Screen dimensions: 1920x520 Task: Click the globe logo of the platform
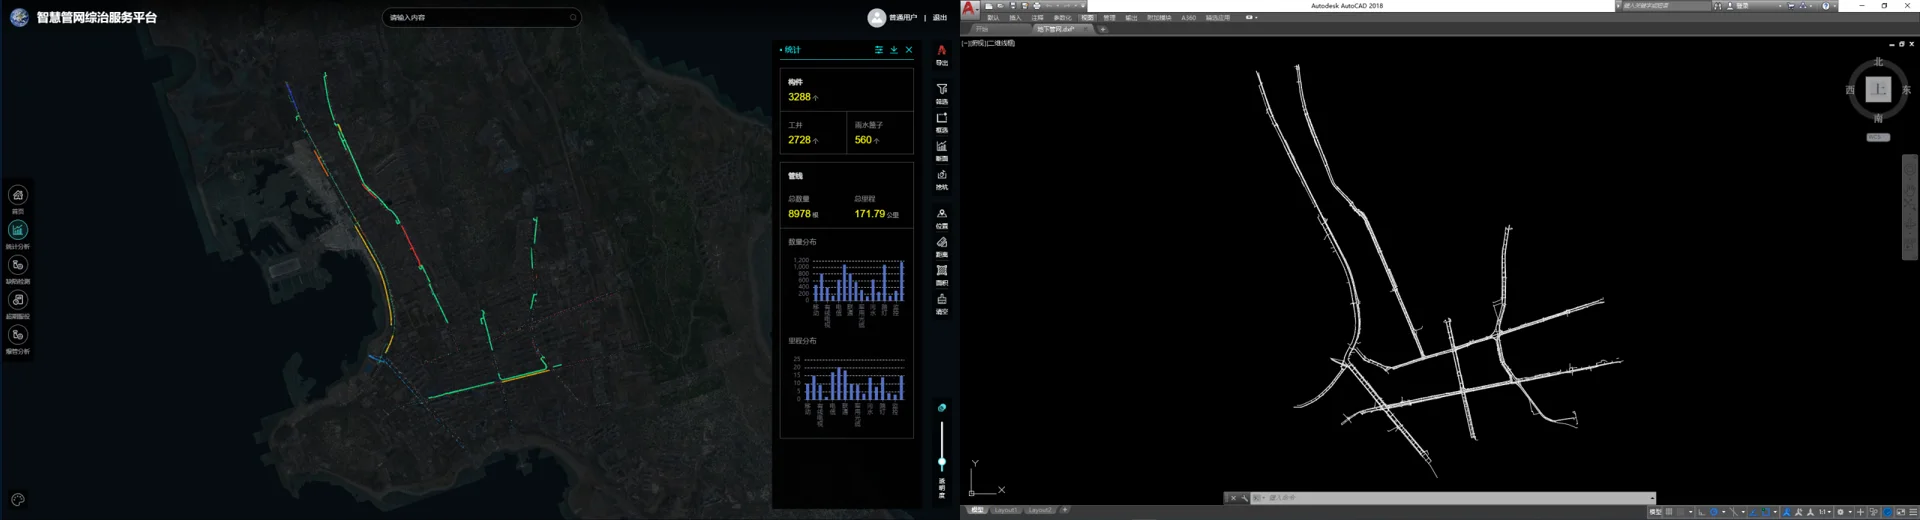click(19, 17)
